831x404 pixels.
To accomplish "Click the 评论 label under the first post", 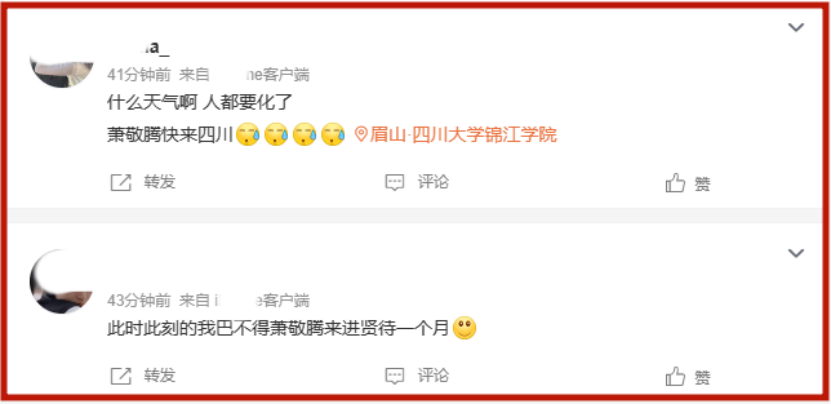I will point(433,182).
